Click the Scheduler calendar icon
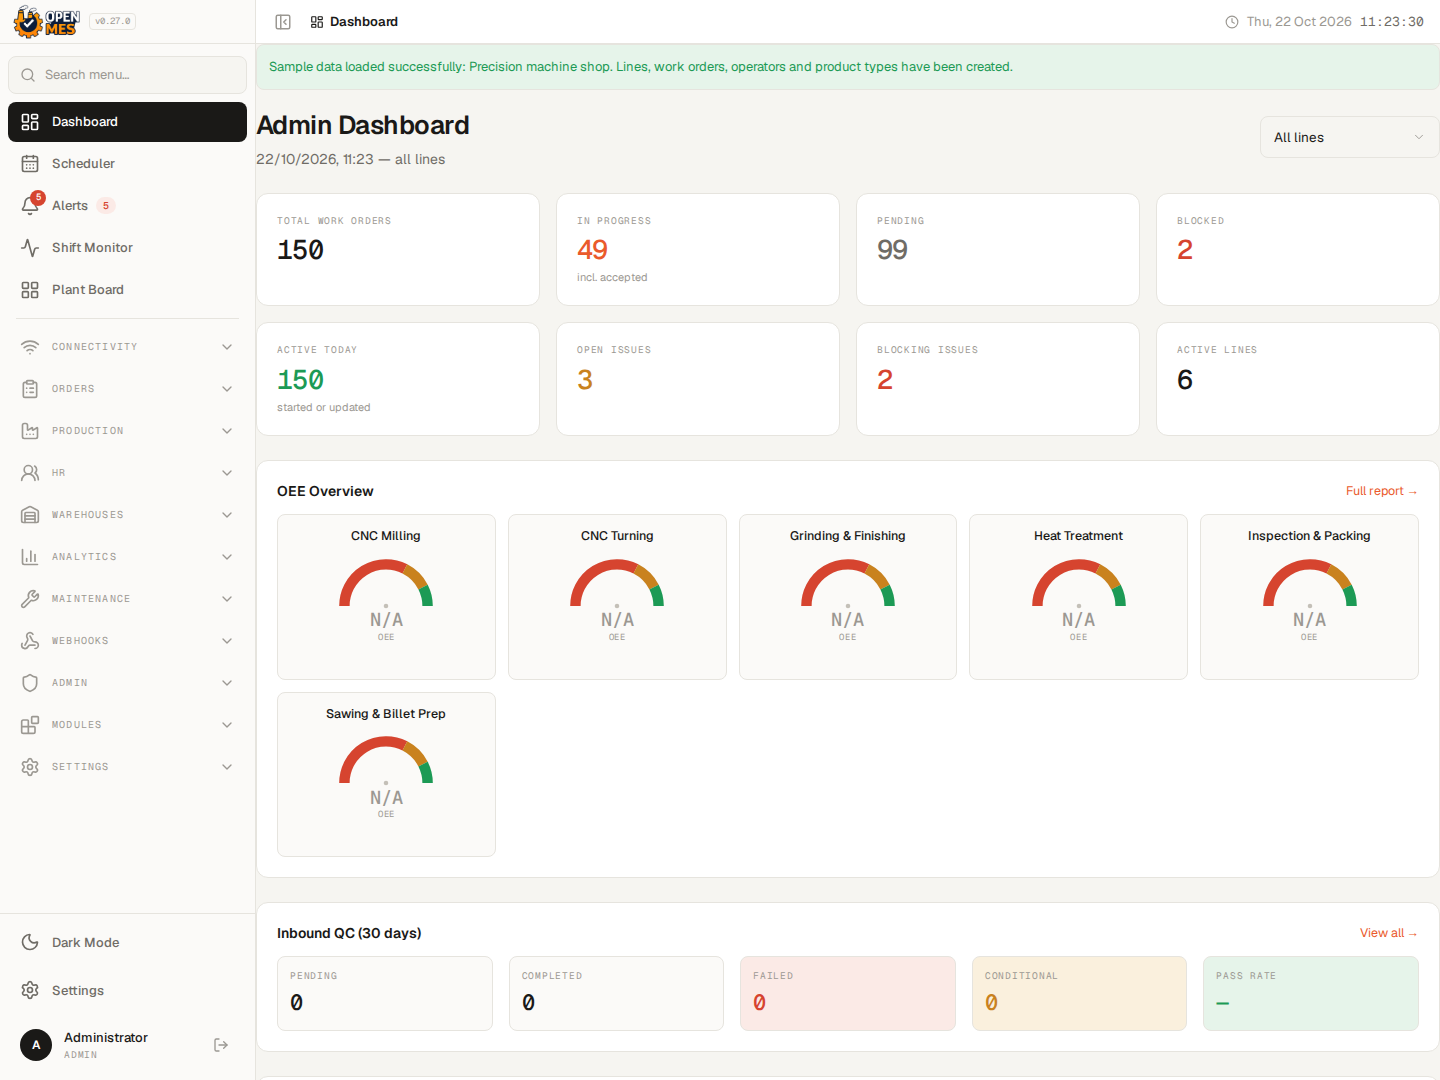Viewport: 1440px width, 1080px height. 30,163
